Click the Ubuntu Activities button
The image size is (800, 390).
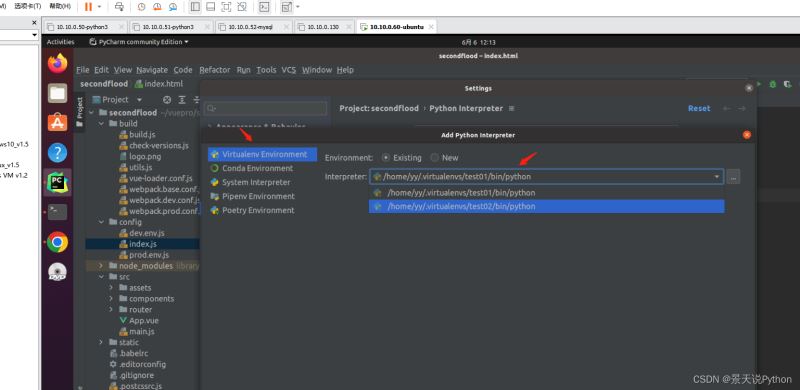point(60,42)
